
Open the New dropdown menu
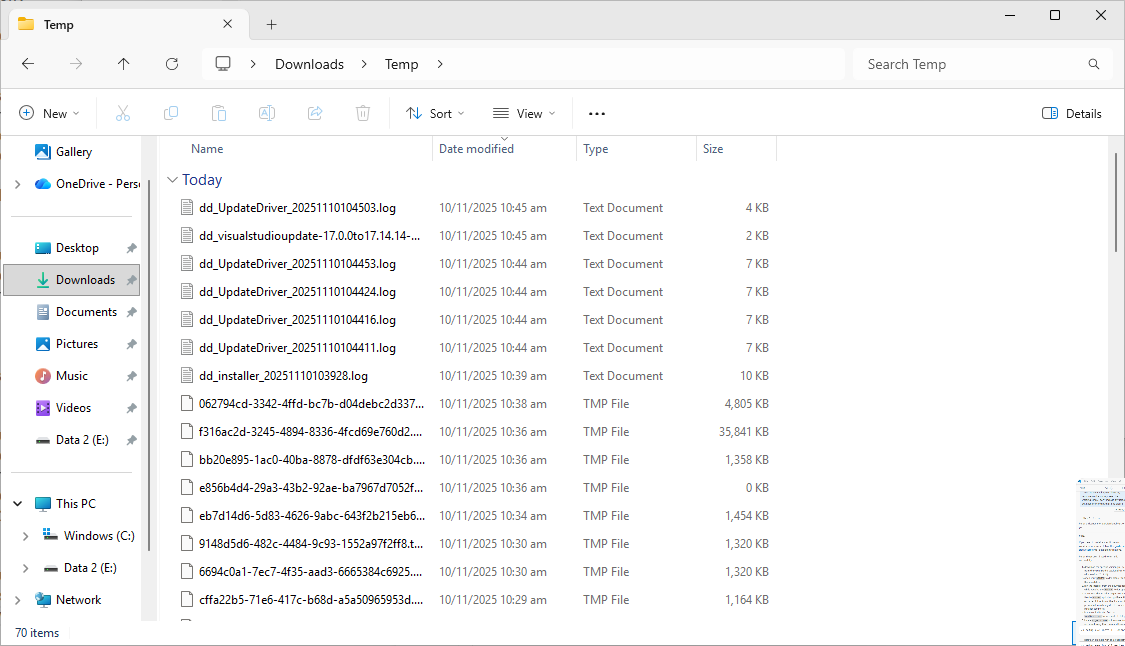click(x=49, y=113)
